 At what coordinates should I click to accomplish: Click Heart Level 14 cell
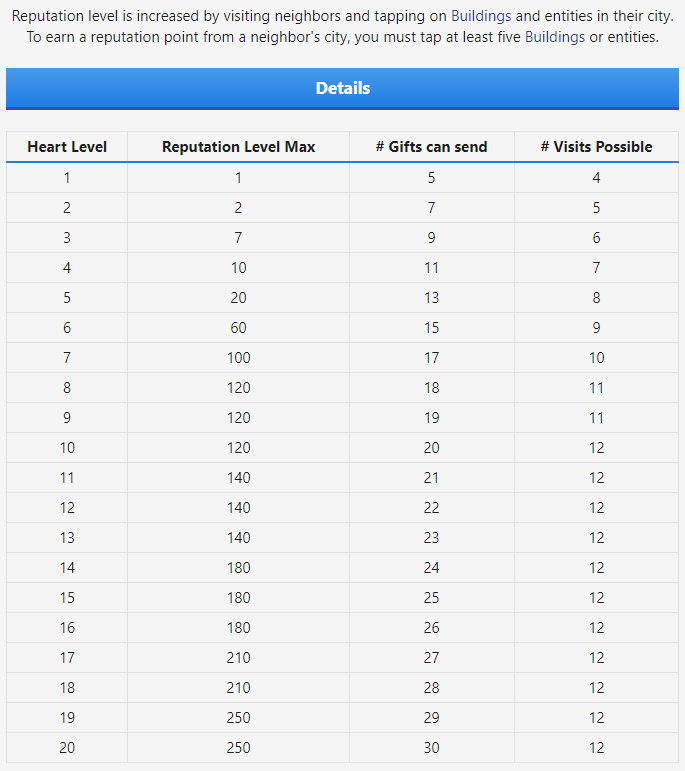click(x=67, y=567)
